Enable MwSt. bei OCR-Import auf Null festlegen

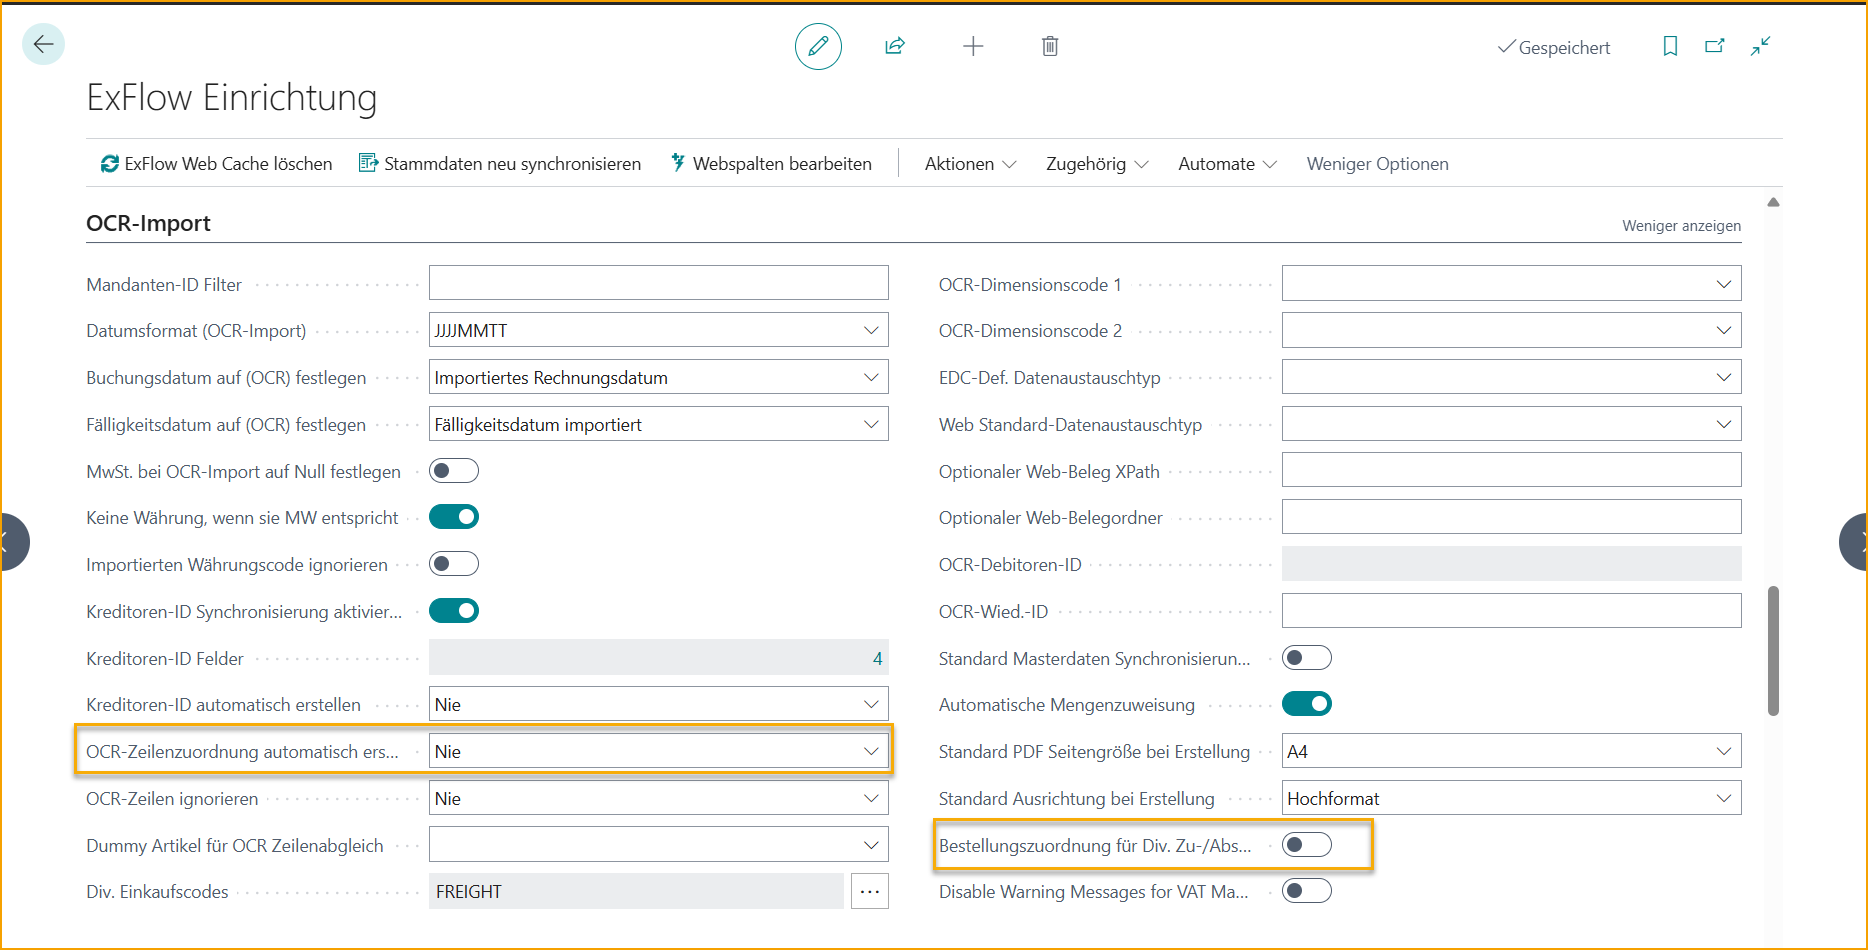click(x=454, y=470)
